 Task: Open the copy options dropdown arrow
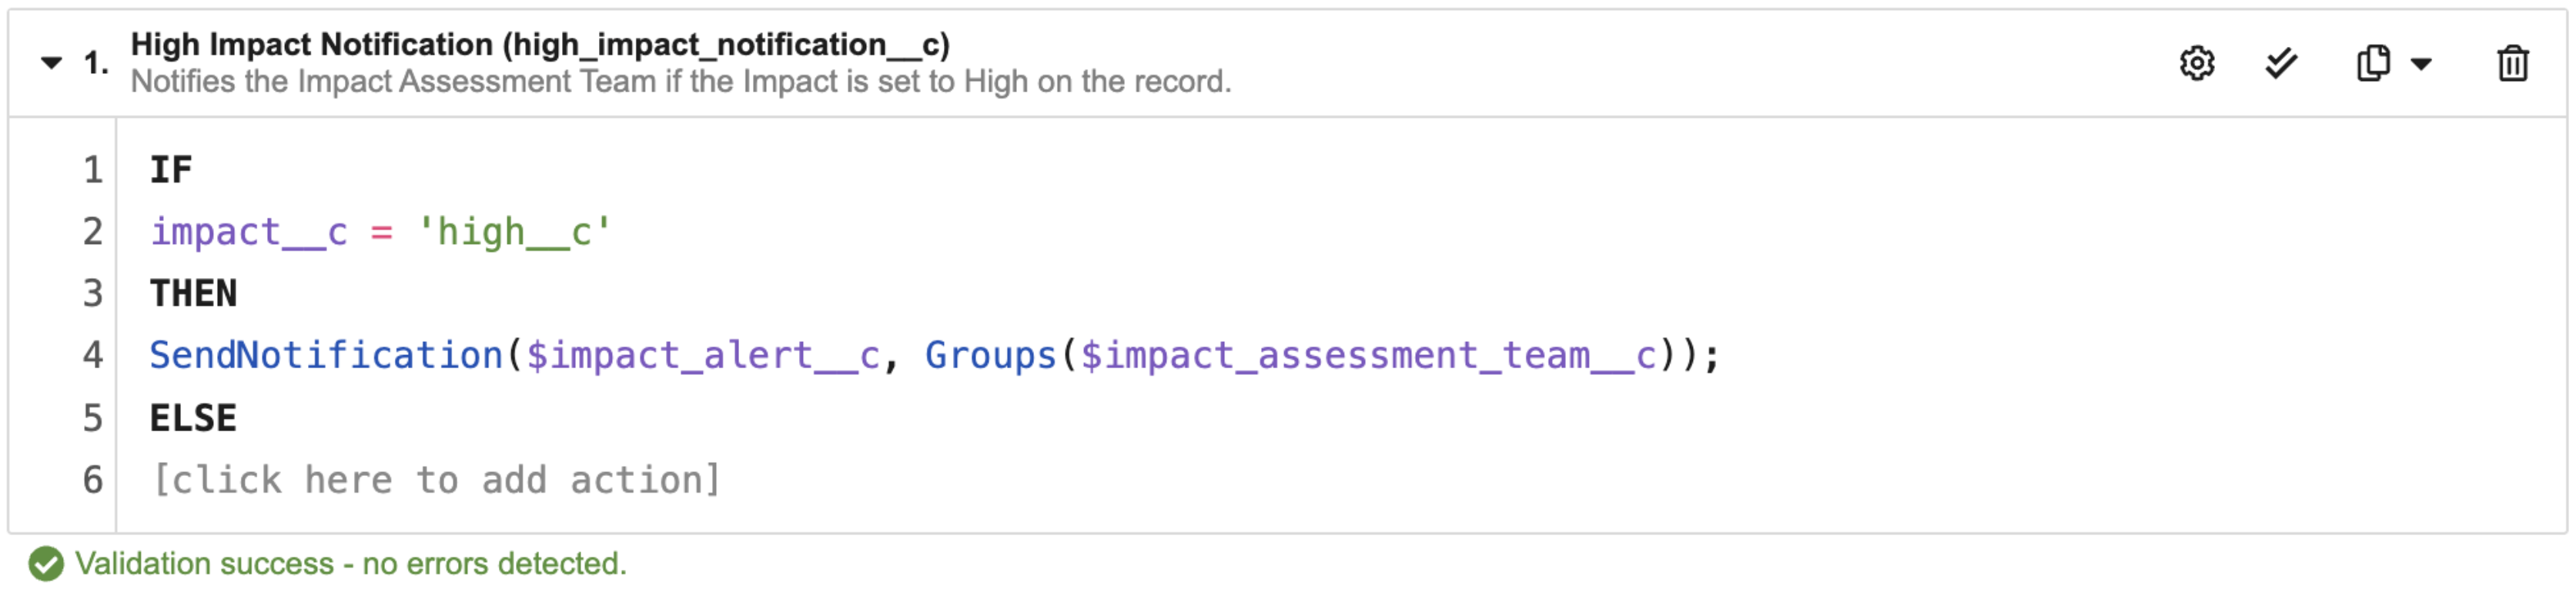(2421, 64)
